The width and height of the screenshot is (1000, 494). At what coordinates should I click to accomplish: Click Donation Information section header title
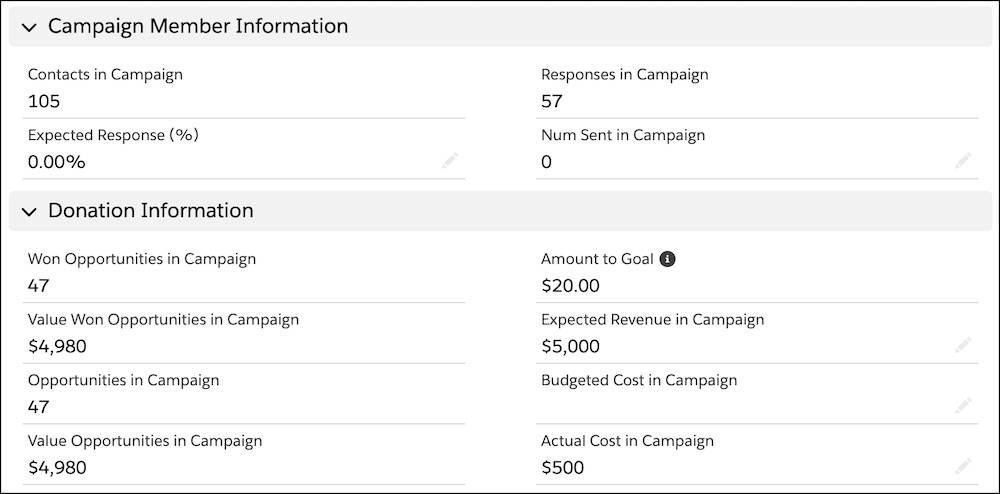151,211
